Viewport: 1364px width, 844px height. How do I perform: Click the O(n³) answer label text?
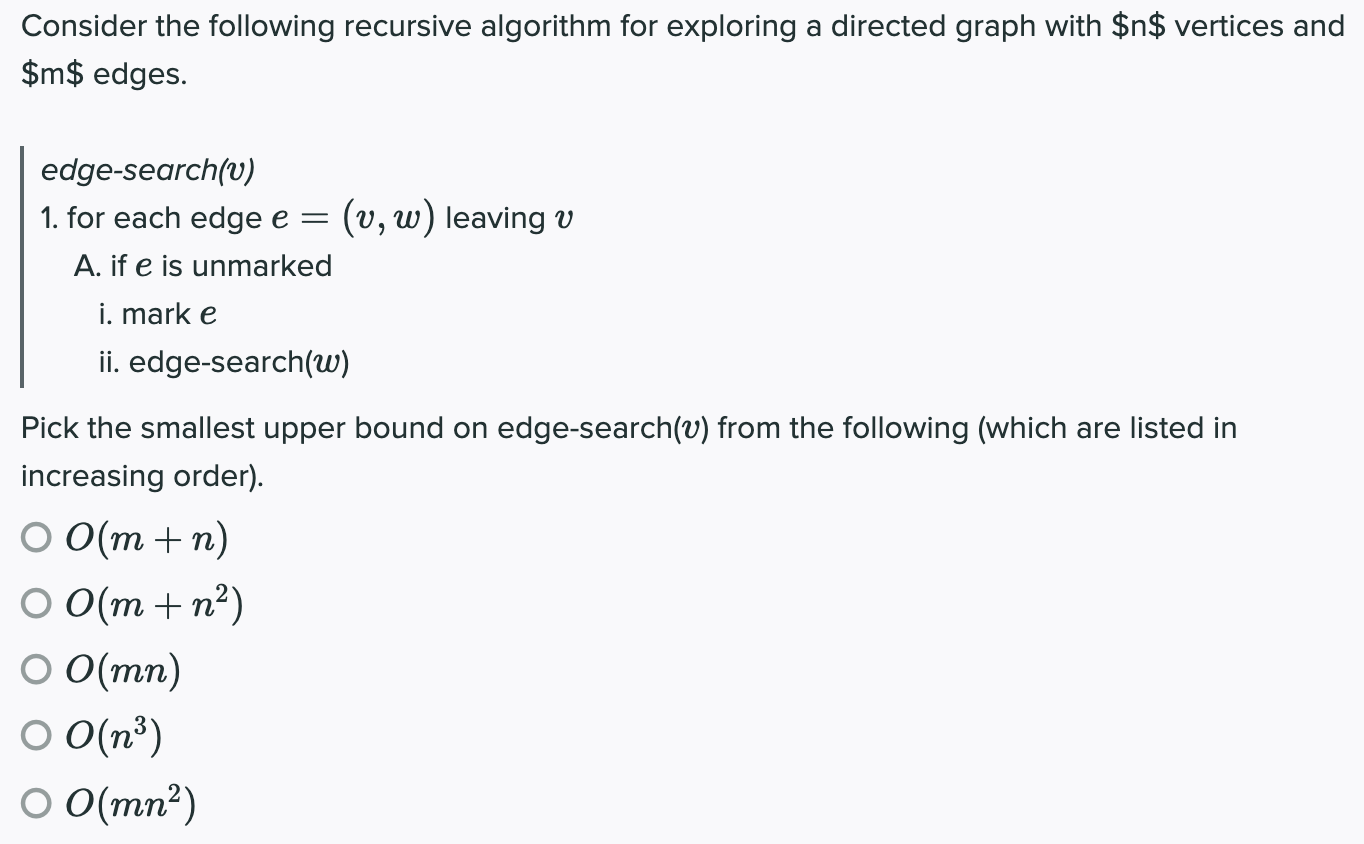coord(114,736)
